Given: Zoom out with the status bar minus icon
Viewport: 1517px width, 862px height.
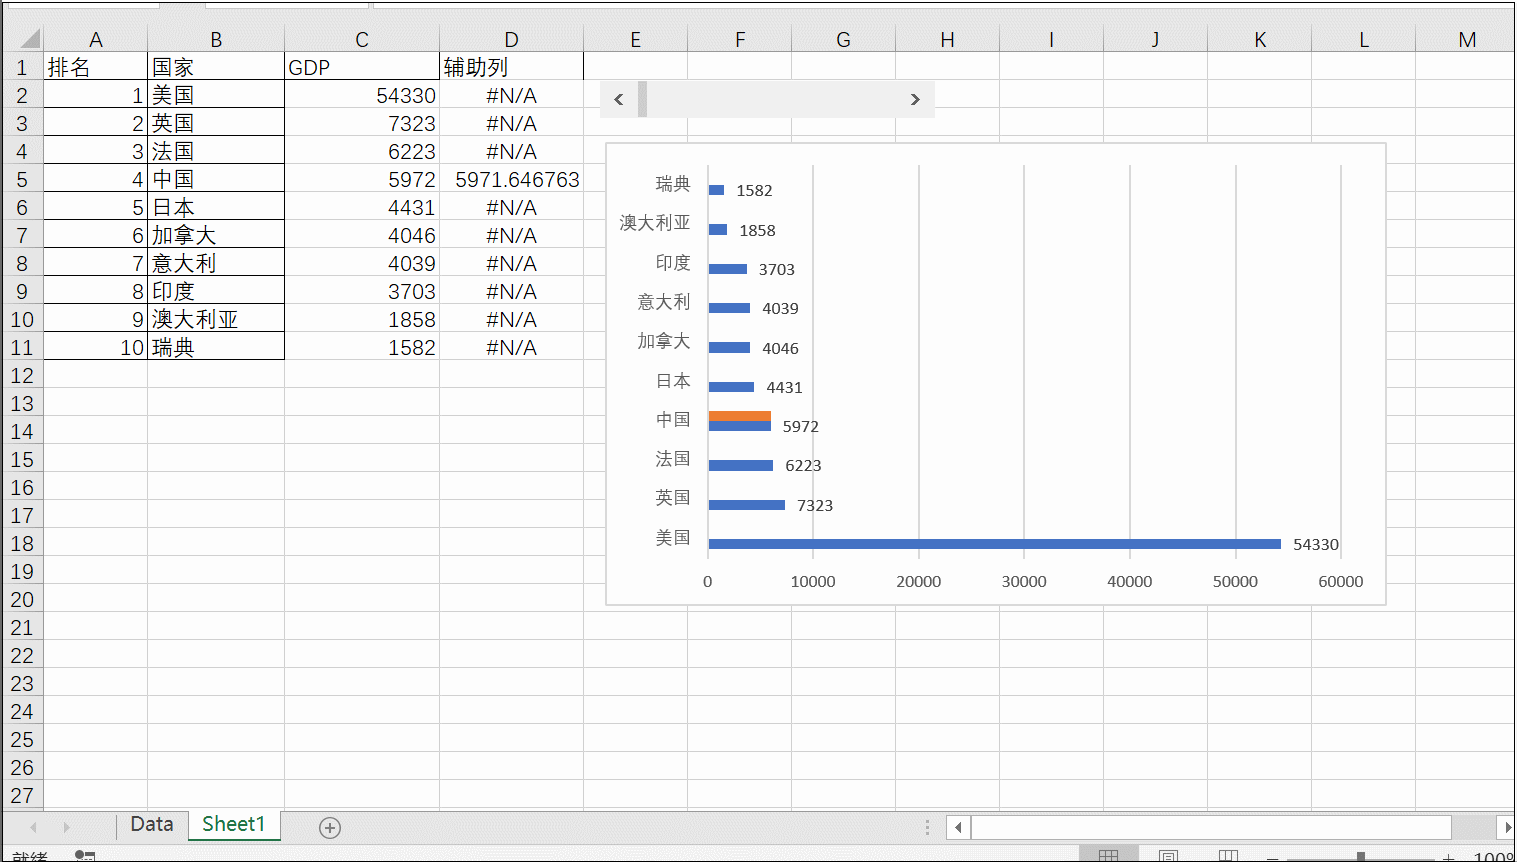Looking at the screenshot, I should tap(1272, 855).
